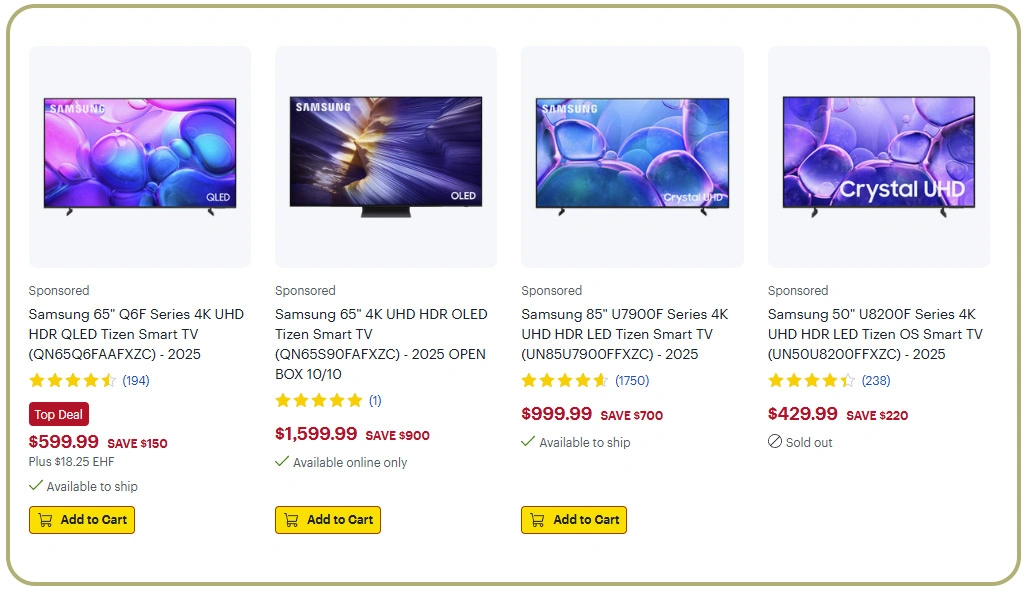Click Add to Cart for the Q6F TV
The height and width of the screenshot is (589, 1026).
tap(81, 519)
